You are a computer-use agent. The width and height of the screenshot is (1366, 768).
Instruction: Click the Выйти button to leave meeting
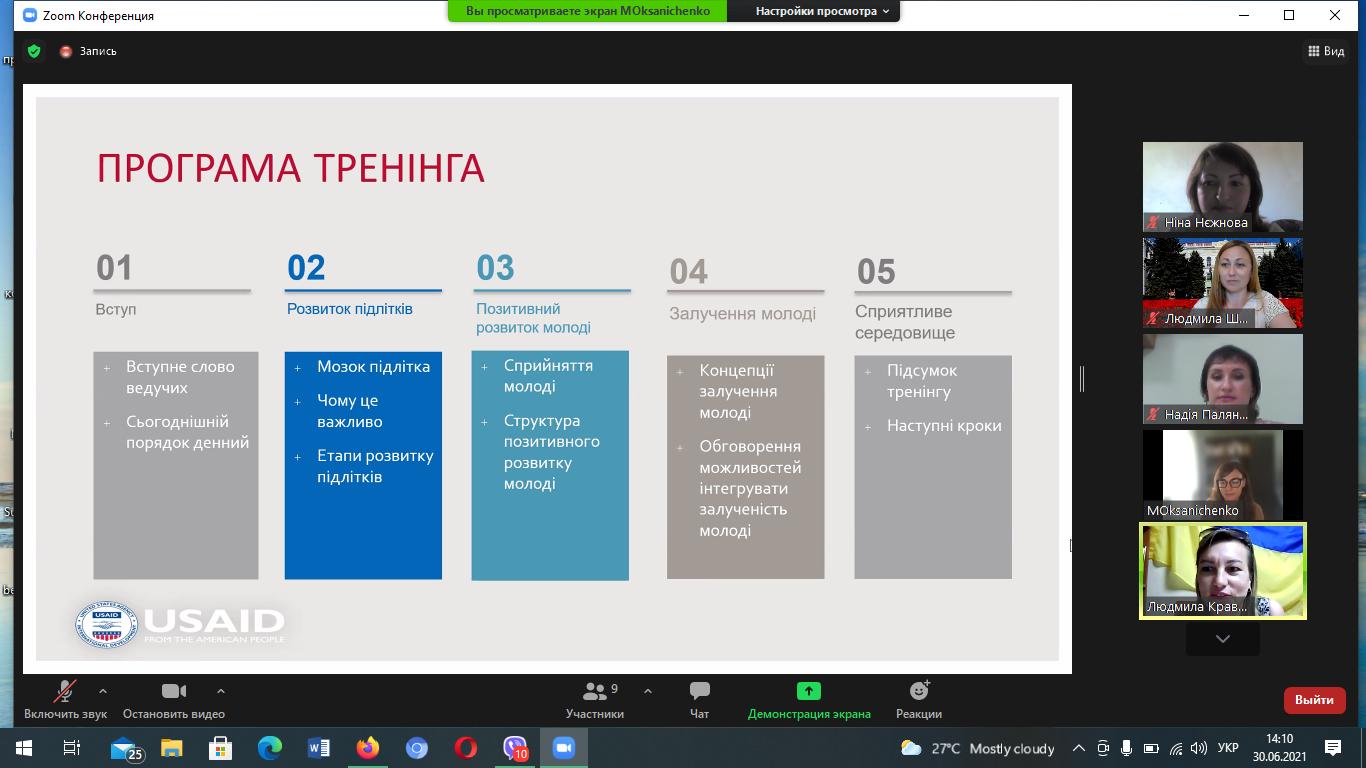1315,700
